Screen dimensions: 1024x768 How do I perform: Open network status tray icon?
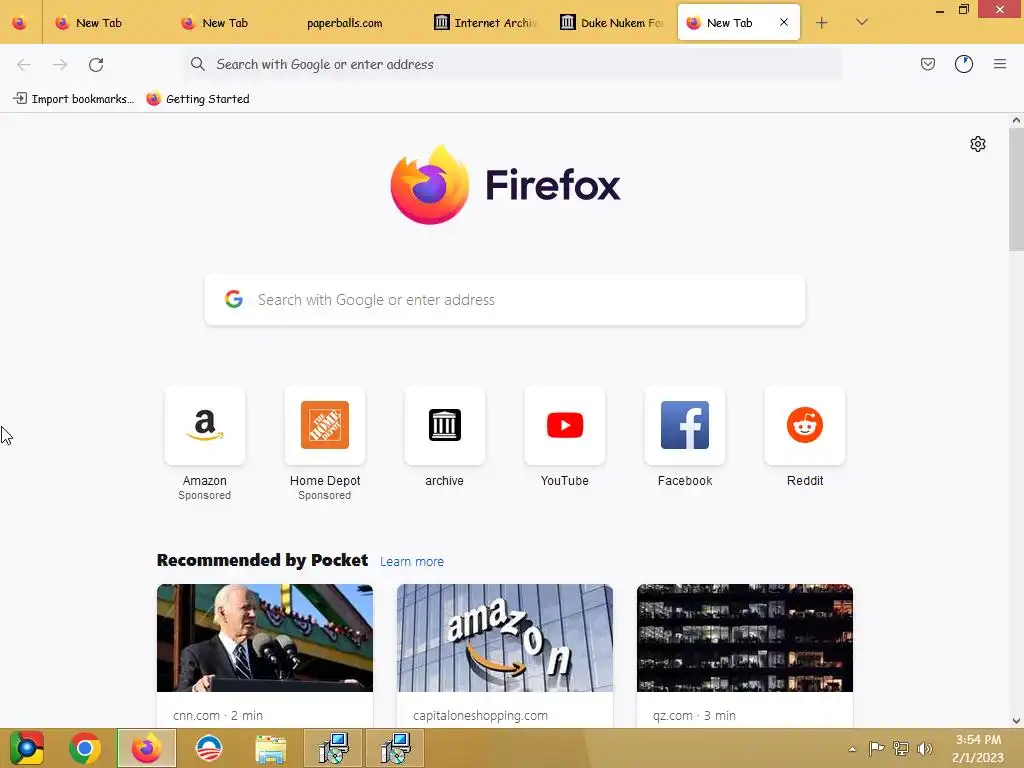click(x=901, y=748)
